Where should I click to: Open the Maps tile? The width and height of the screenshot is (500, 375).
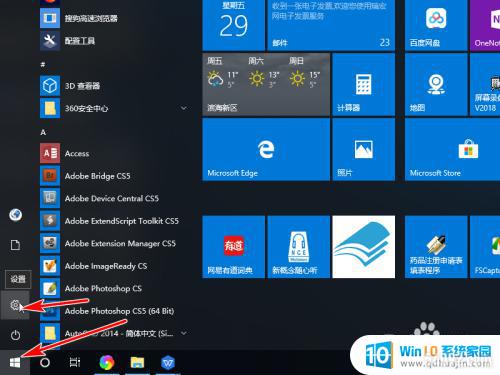tap(436, 84)
